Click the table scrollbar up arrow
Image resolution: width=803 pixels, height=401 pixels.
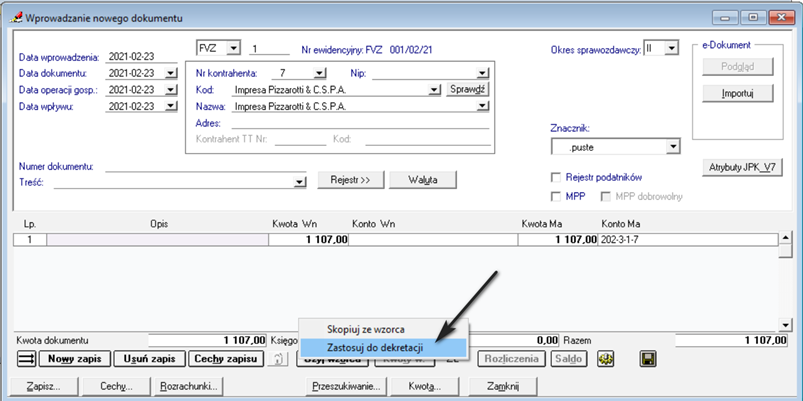[x=785, y=238]
